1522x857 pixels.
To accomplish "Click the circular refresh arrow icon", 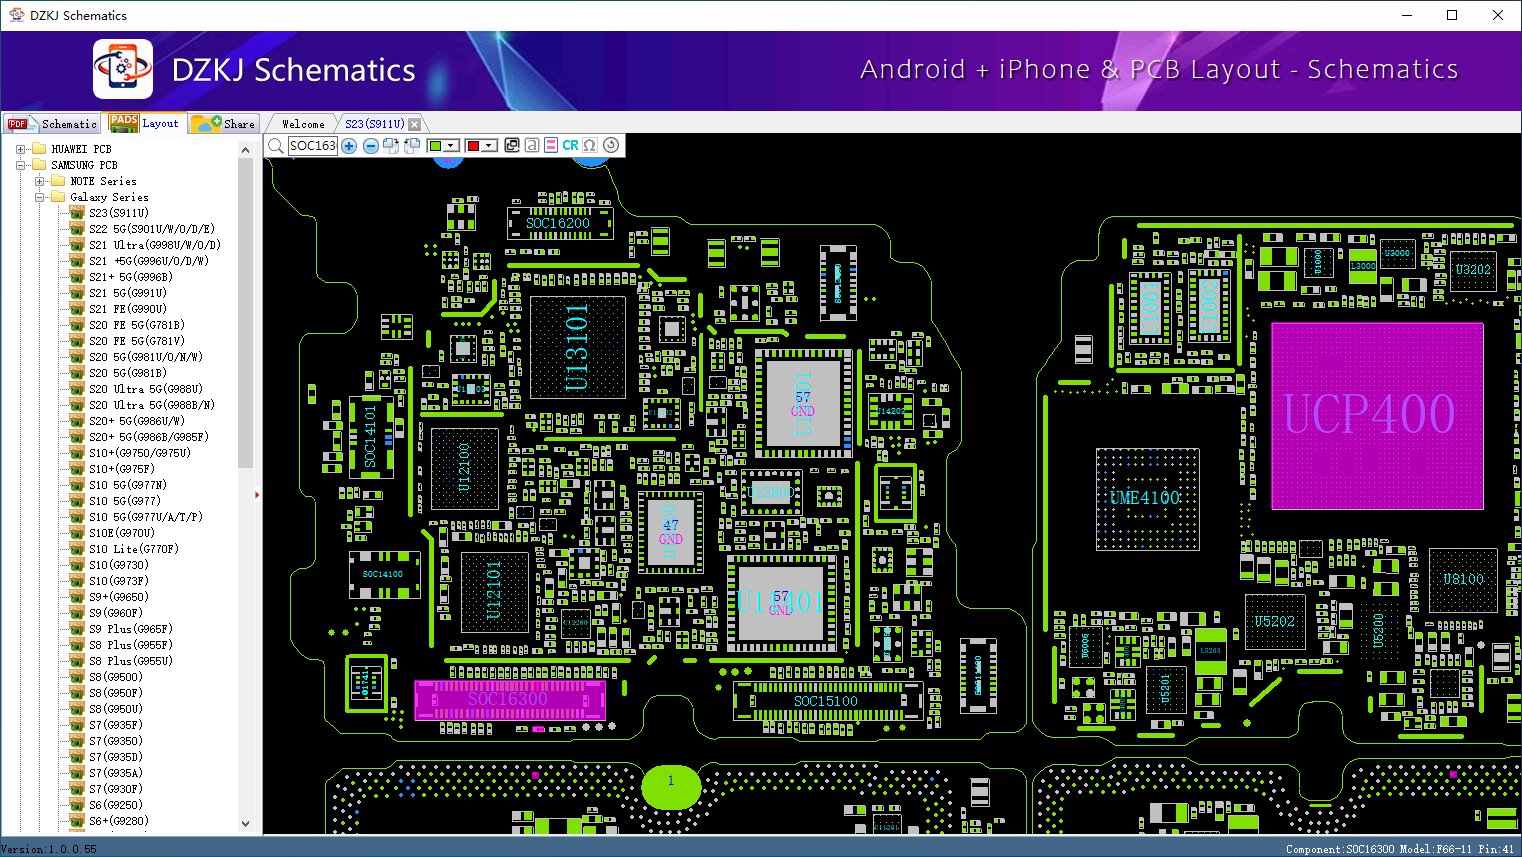I will (611, 145).
